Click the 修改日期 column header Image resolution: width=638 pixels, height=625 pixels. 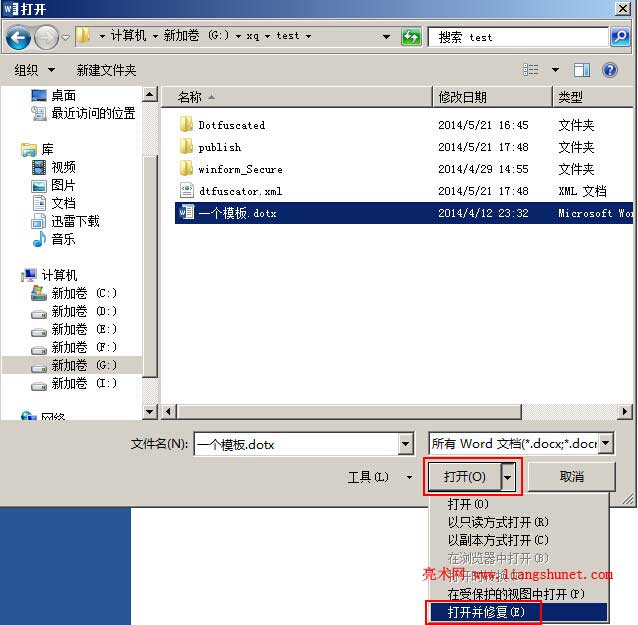pos(492,97)
